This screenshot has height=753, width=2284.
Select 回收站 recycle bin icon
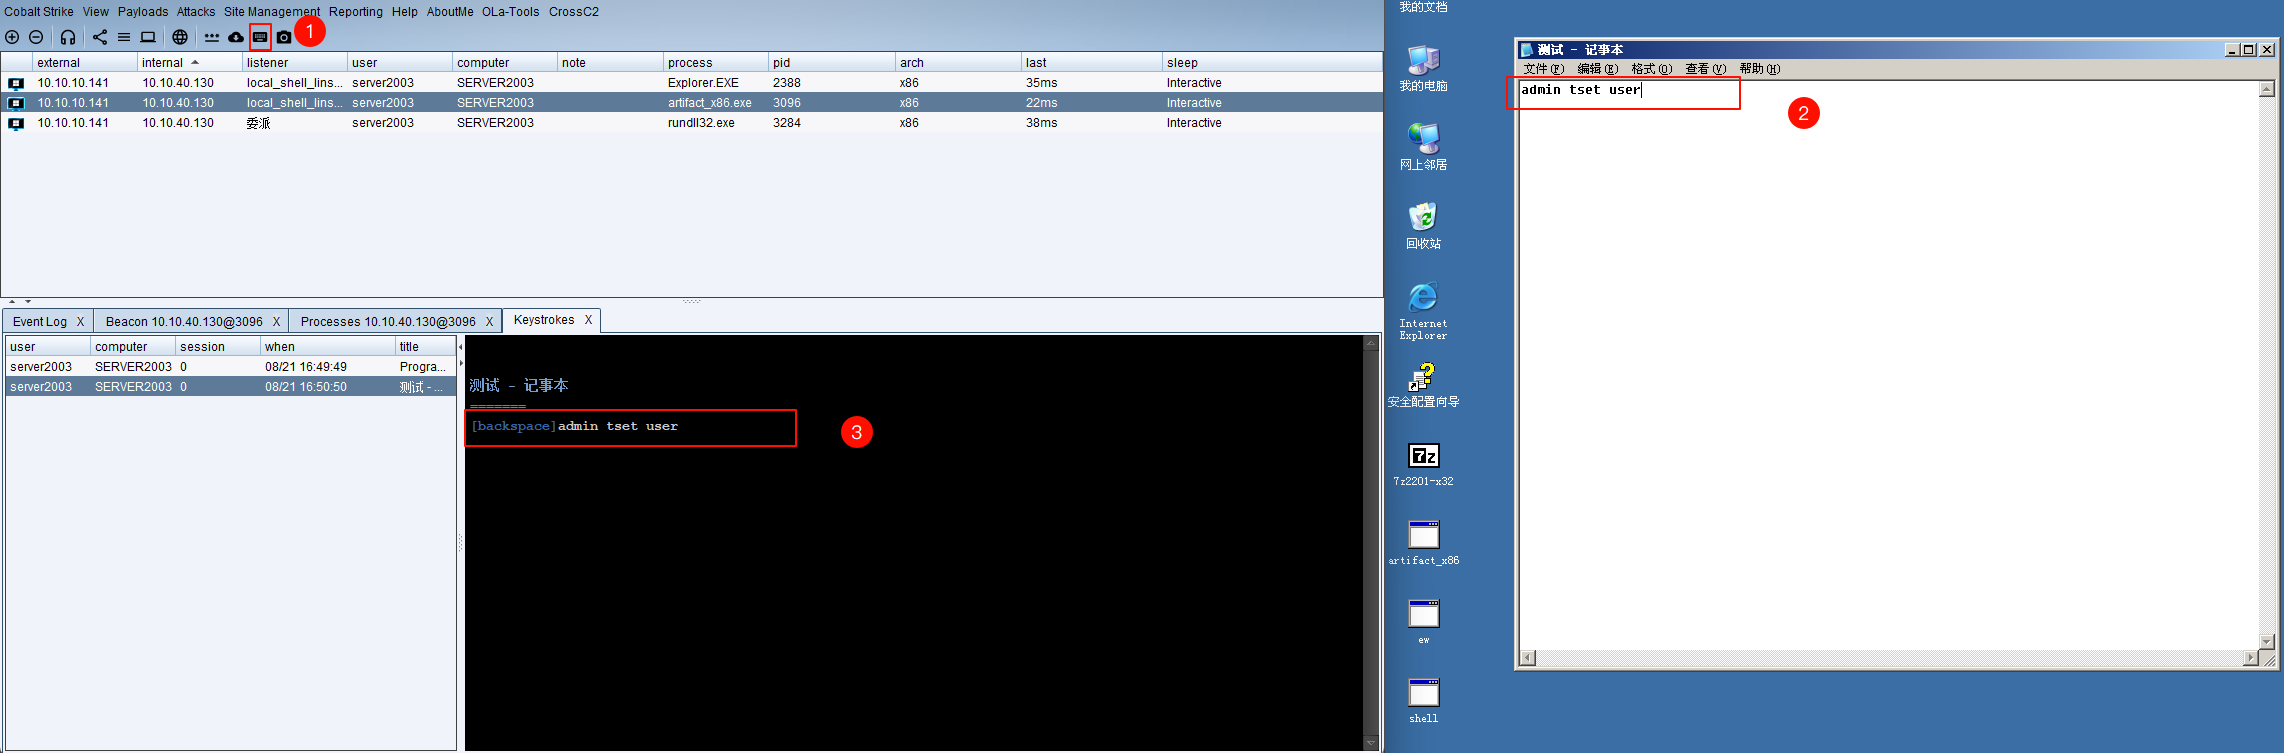click(1423, 226)
